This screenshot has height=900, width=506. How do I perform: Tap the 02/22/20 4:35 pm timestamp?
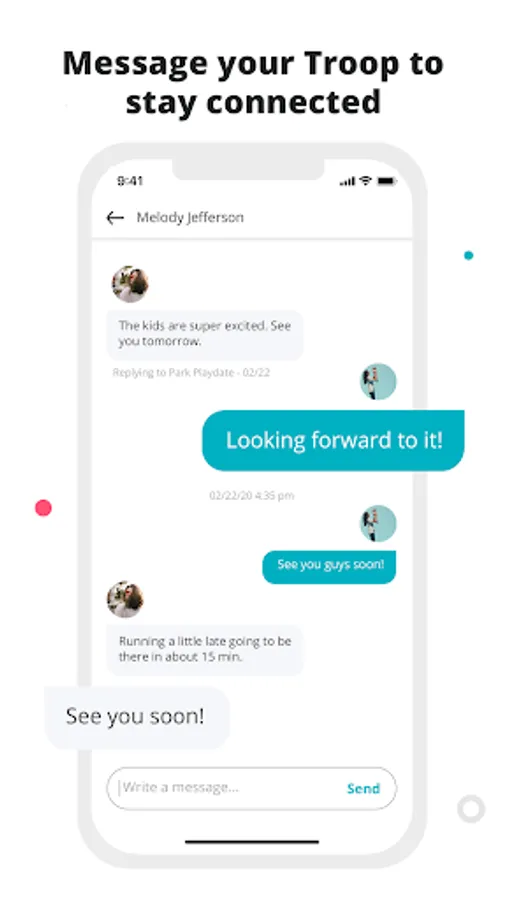coord(251,495)
